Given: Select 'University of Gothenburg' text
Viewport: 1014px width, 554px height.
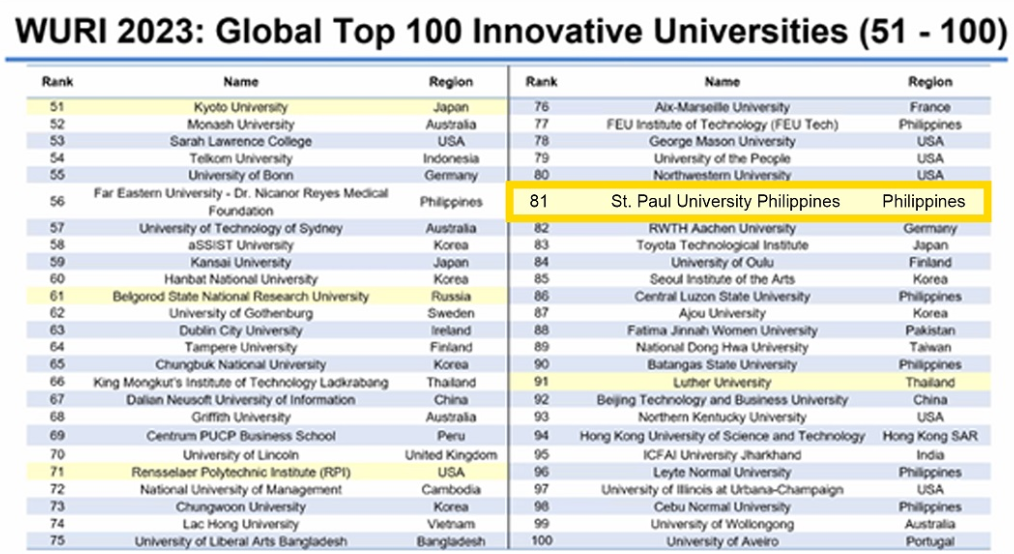Looking at the screenshot, I should coord(241,313).
